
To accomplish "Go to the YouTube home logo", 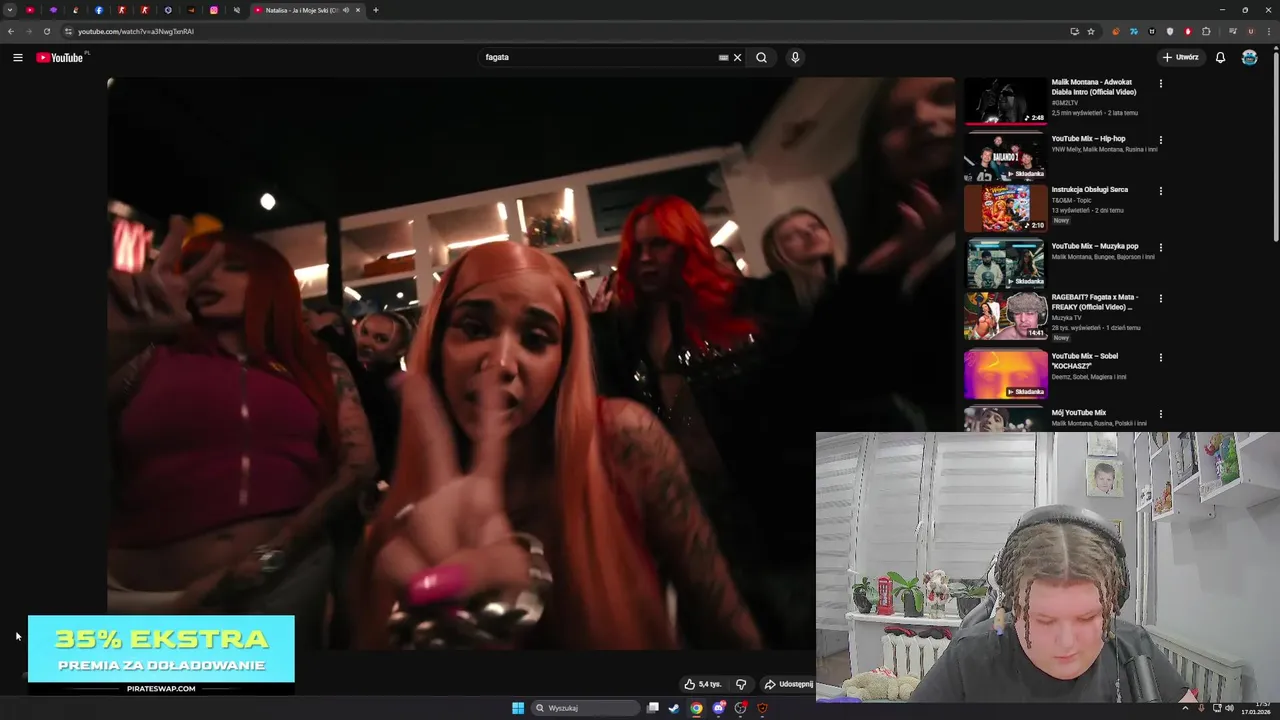I will tap(60, 57).
